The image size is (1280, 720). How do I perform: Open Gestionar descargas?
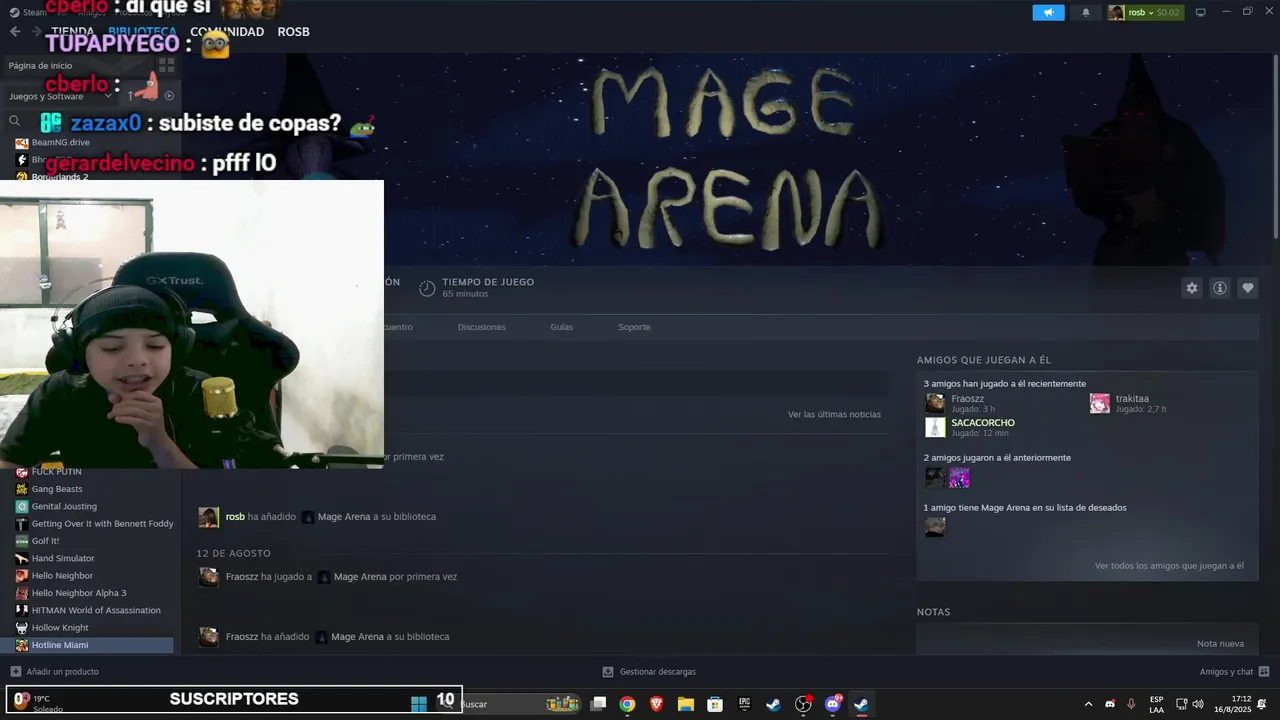point(649,672)
